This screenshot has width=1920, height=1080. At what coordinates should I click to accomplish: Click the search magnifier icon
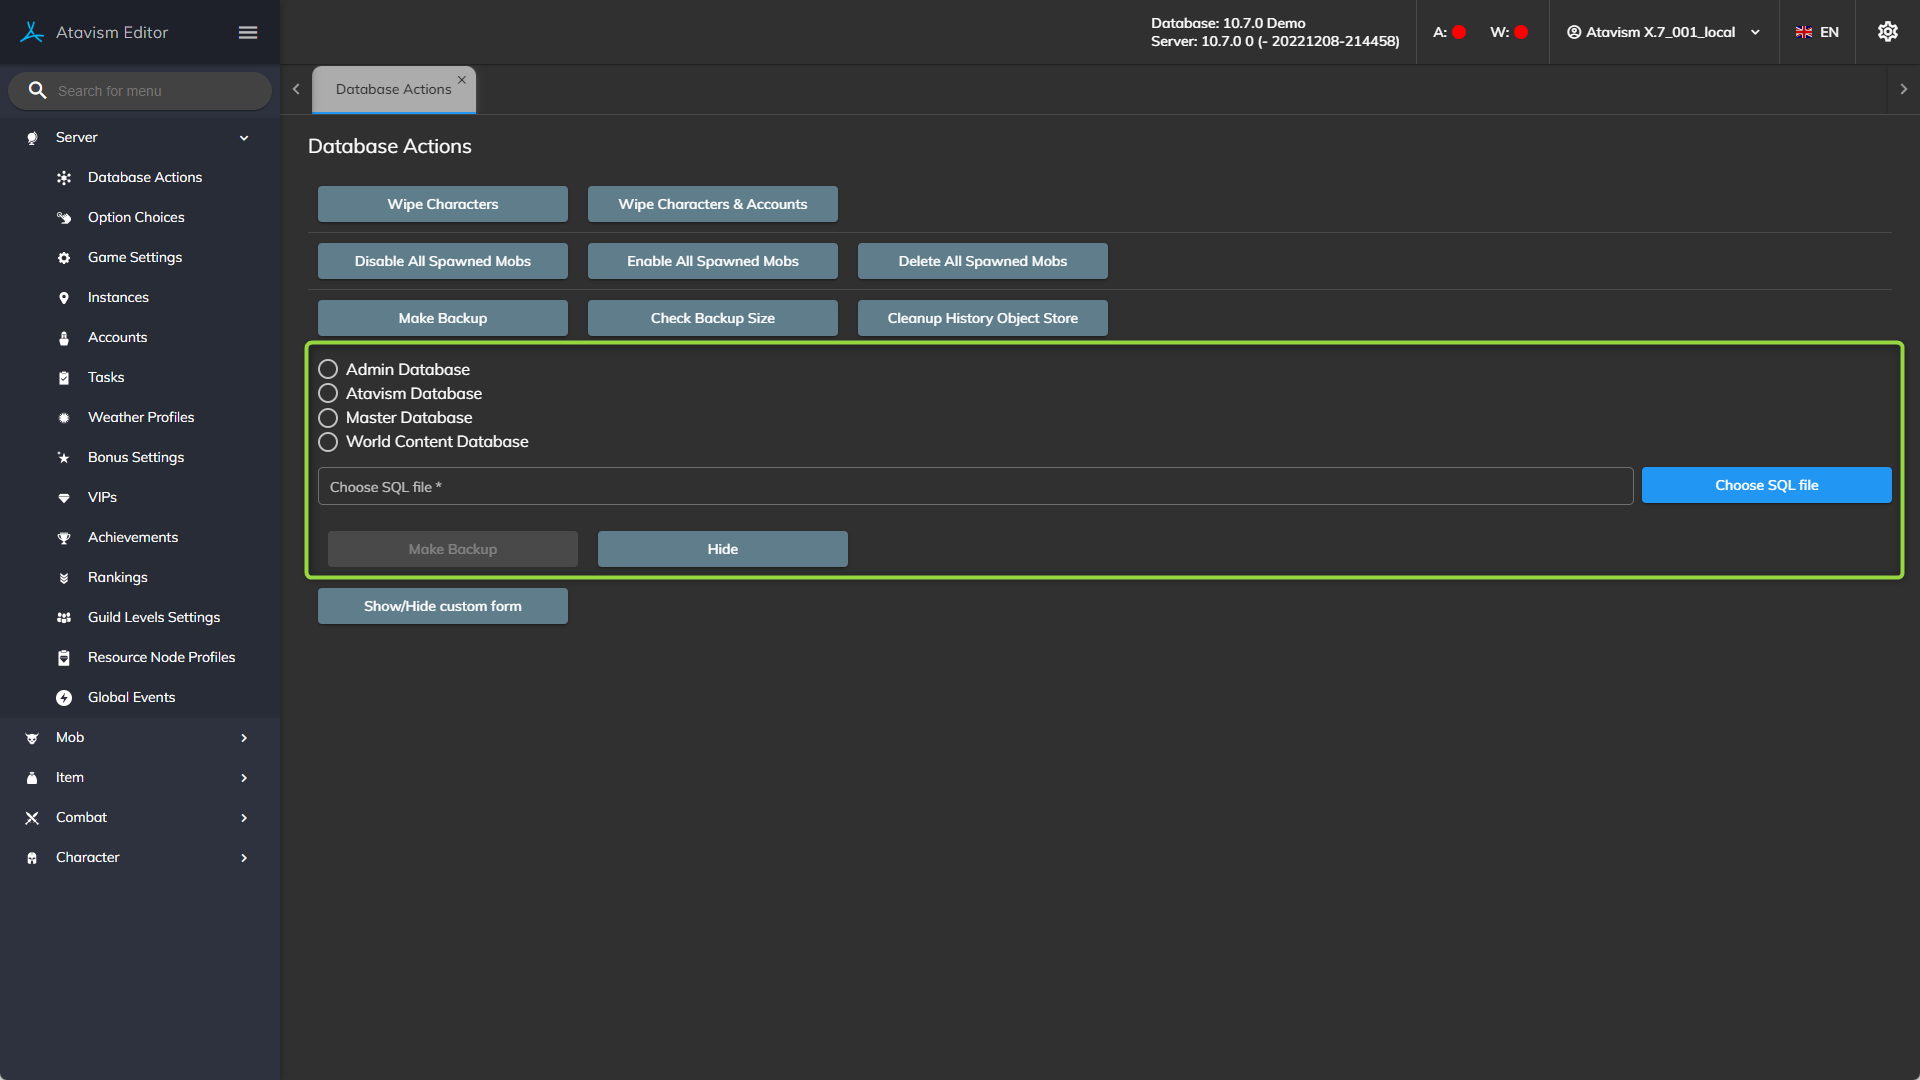point(37,90)
